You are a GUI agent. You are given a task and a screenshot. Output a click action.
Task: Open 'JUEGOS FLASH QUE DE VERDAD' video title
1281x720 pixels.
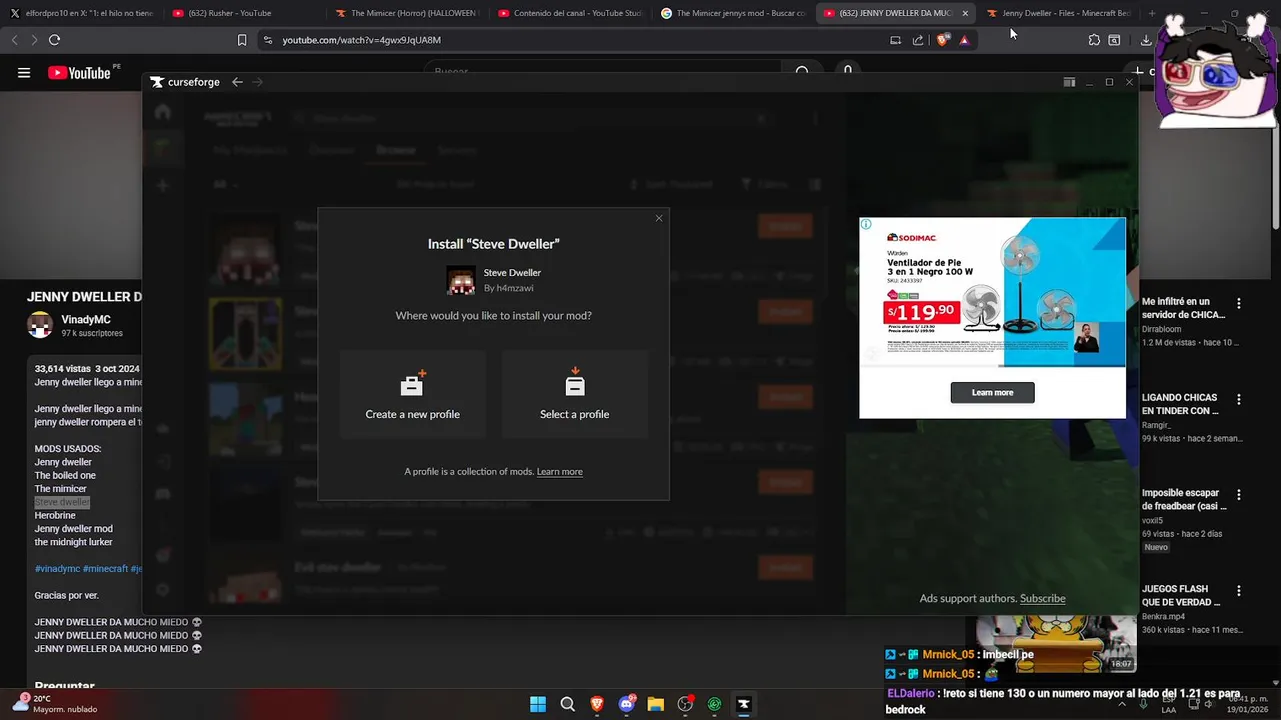(x=1181, y=596)
